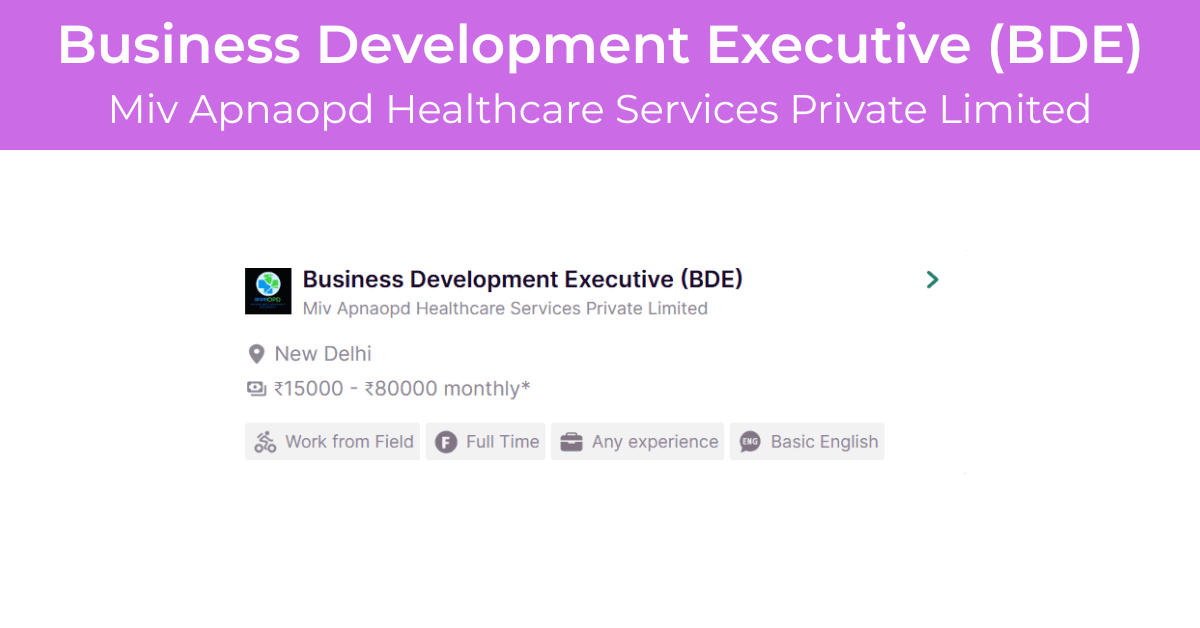Click the green chevron arrow on job card
Screen dimensions: 1200x628
click(932, 280)
